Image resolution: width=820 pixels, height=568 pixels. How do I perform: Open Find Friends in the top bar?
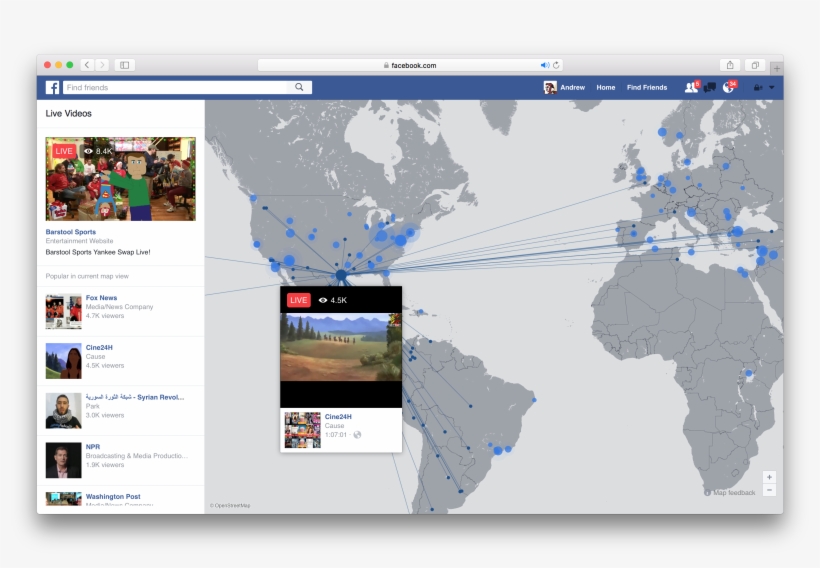pyautogui.click(x=647, y=88)
